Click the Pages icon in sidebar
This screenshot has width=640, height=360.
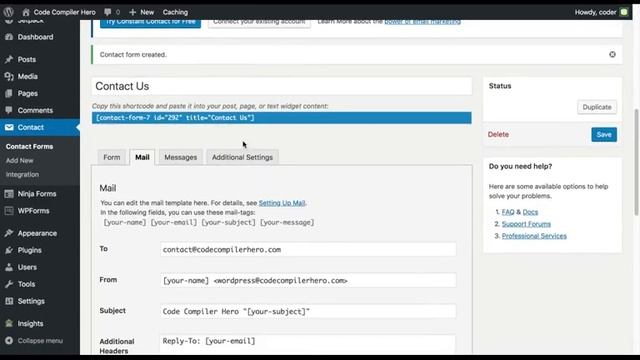[9, 93]
